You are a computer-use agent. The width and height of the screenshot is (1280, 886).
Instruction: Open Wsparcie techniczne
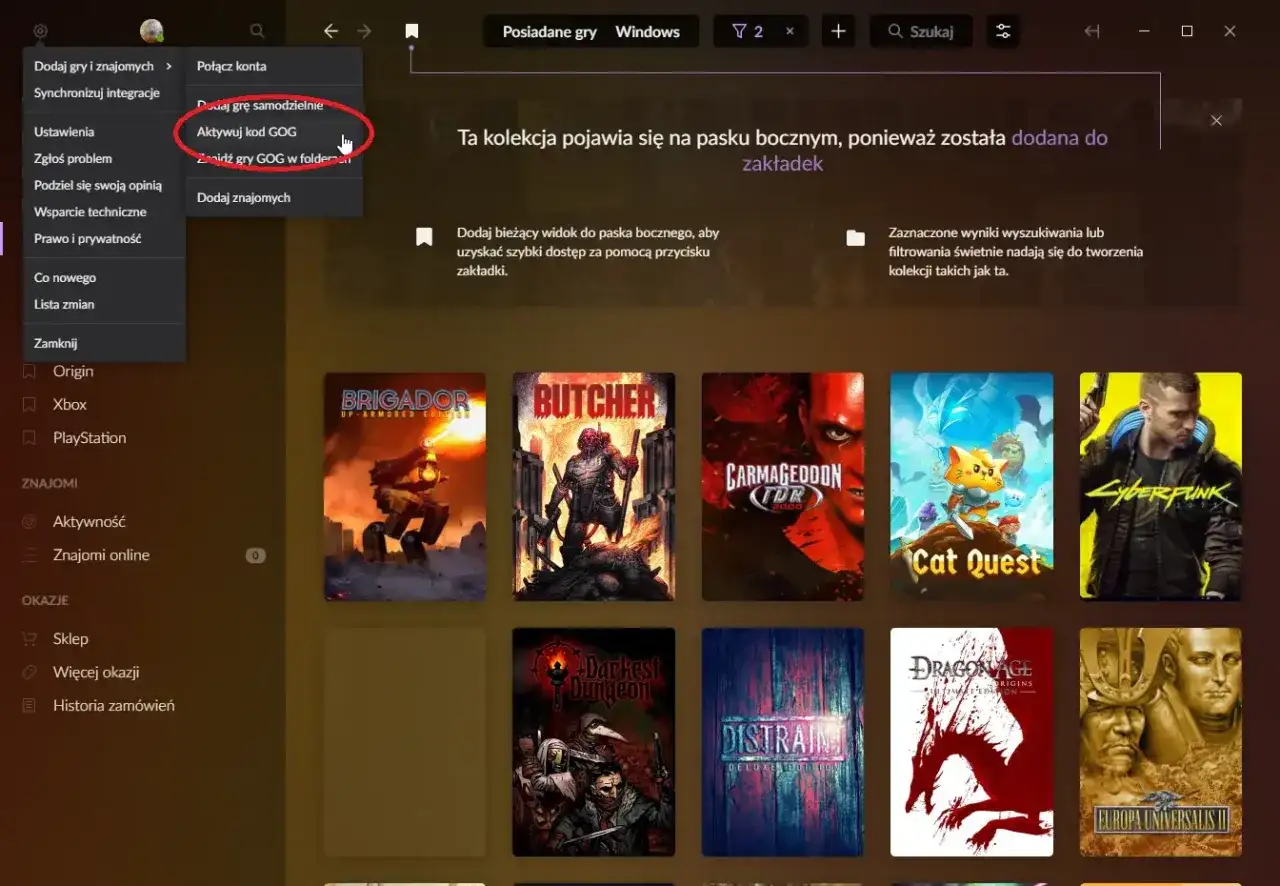coord(104,212)
